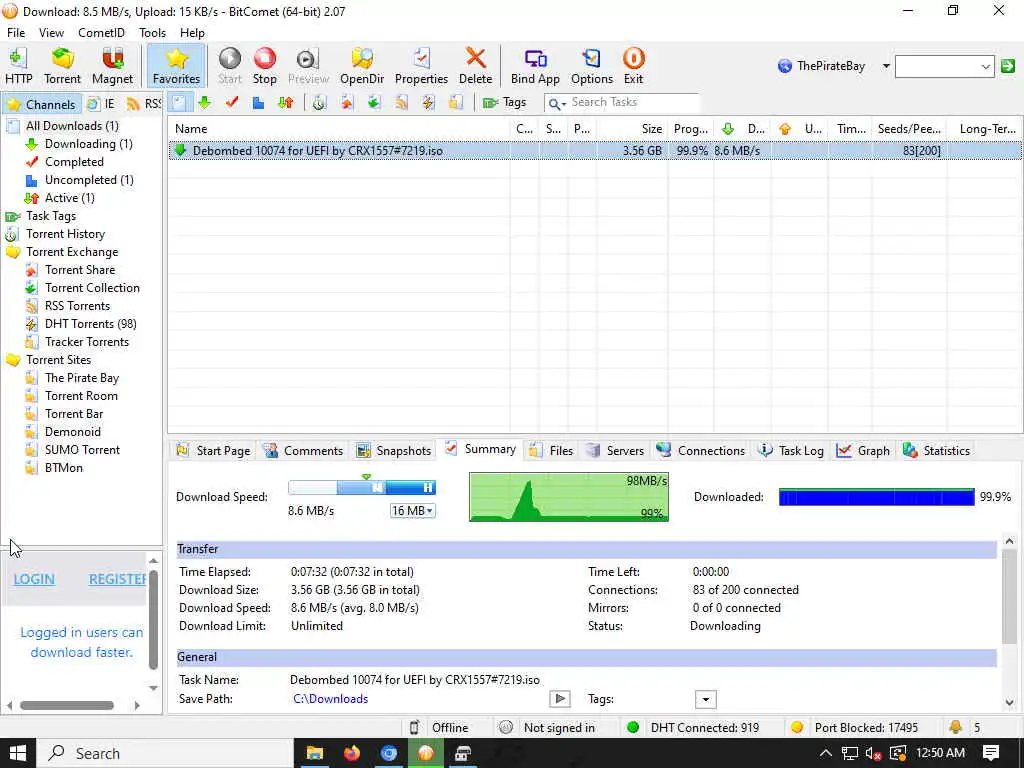Screen dimensions: 1024x768
Task: Click the blue Downloaded progress bar
Action: 876,497
